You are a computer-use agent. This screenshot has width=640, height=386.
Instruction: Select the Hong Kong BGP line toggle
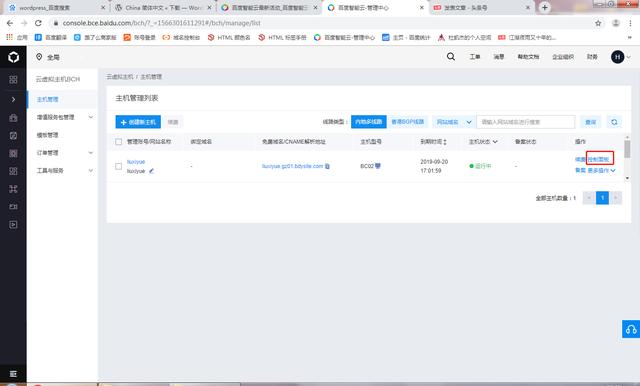tap(407, 122)
